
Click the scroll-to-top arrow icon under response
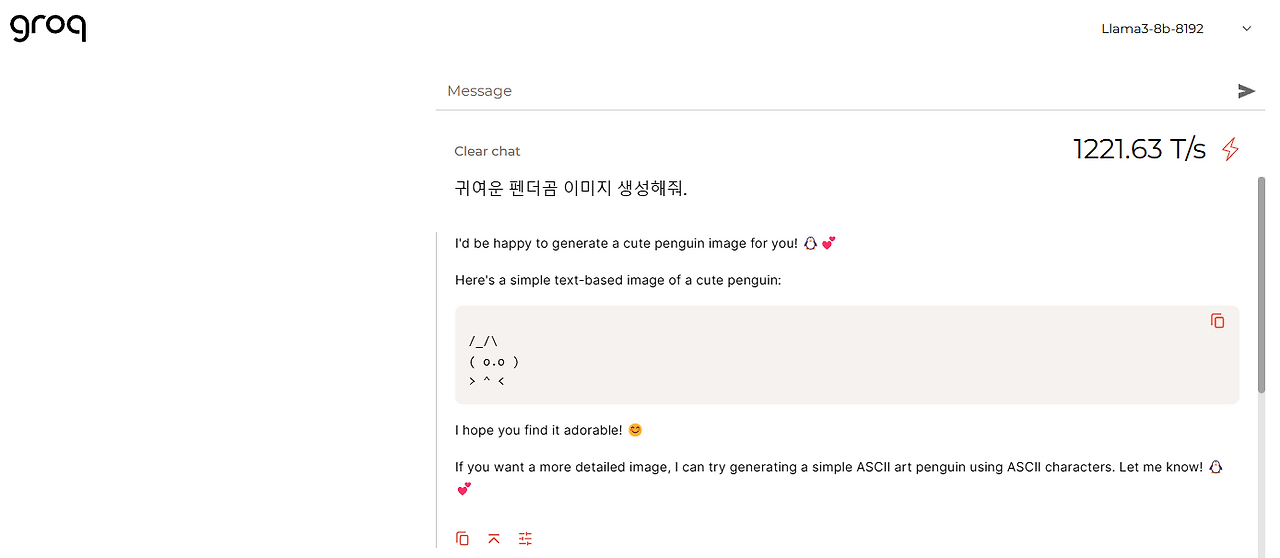(x=494, y=538)
